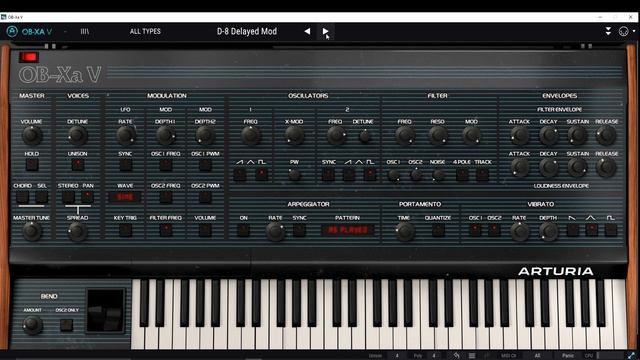Turn arpeggiator ON button
The image size is (640, 360).
pos(243,230)
